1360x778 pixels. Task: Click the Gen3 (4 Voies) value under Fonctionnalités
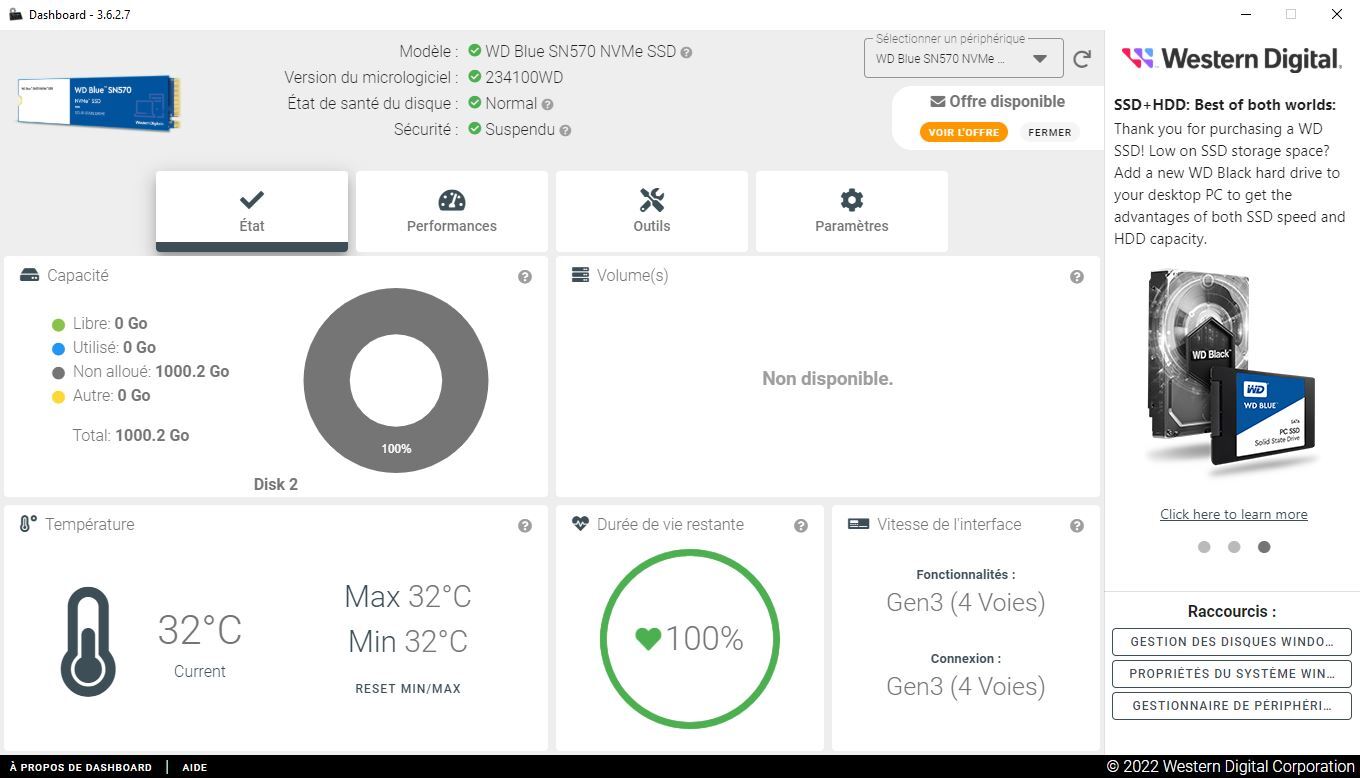(x=966, y=602)
